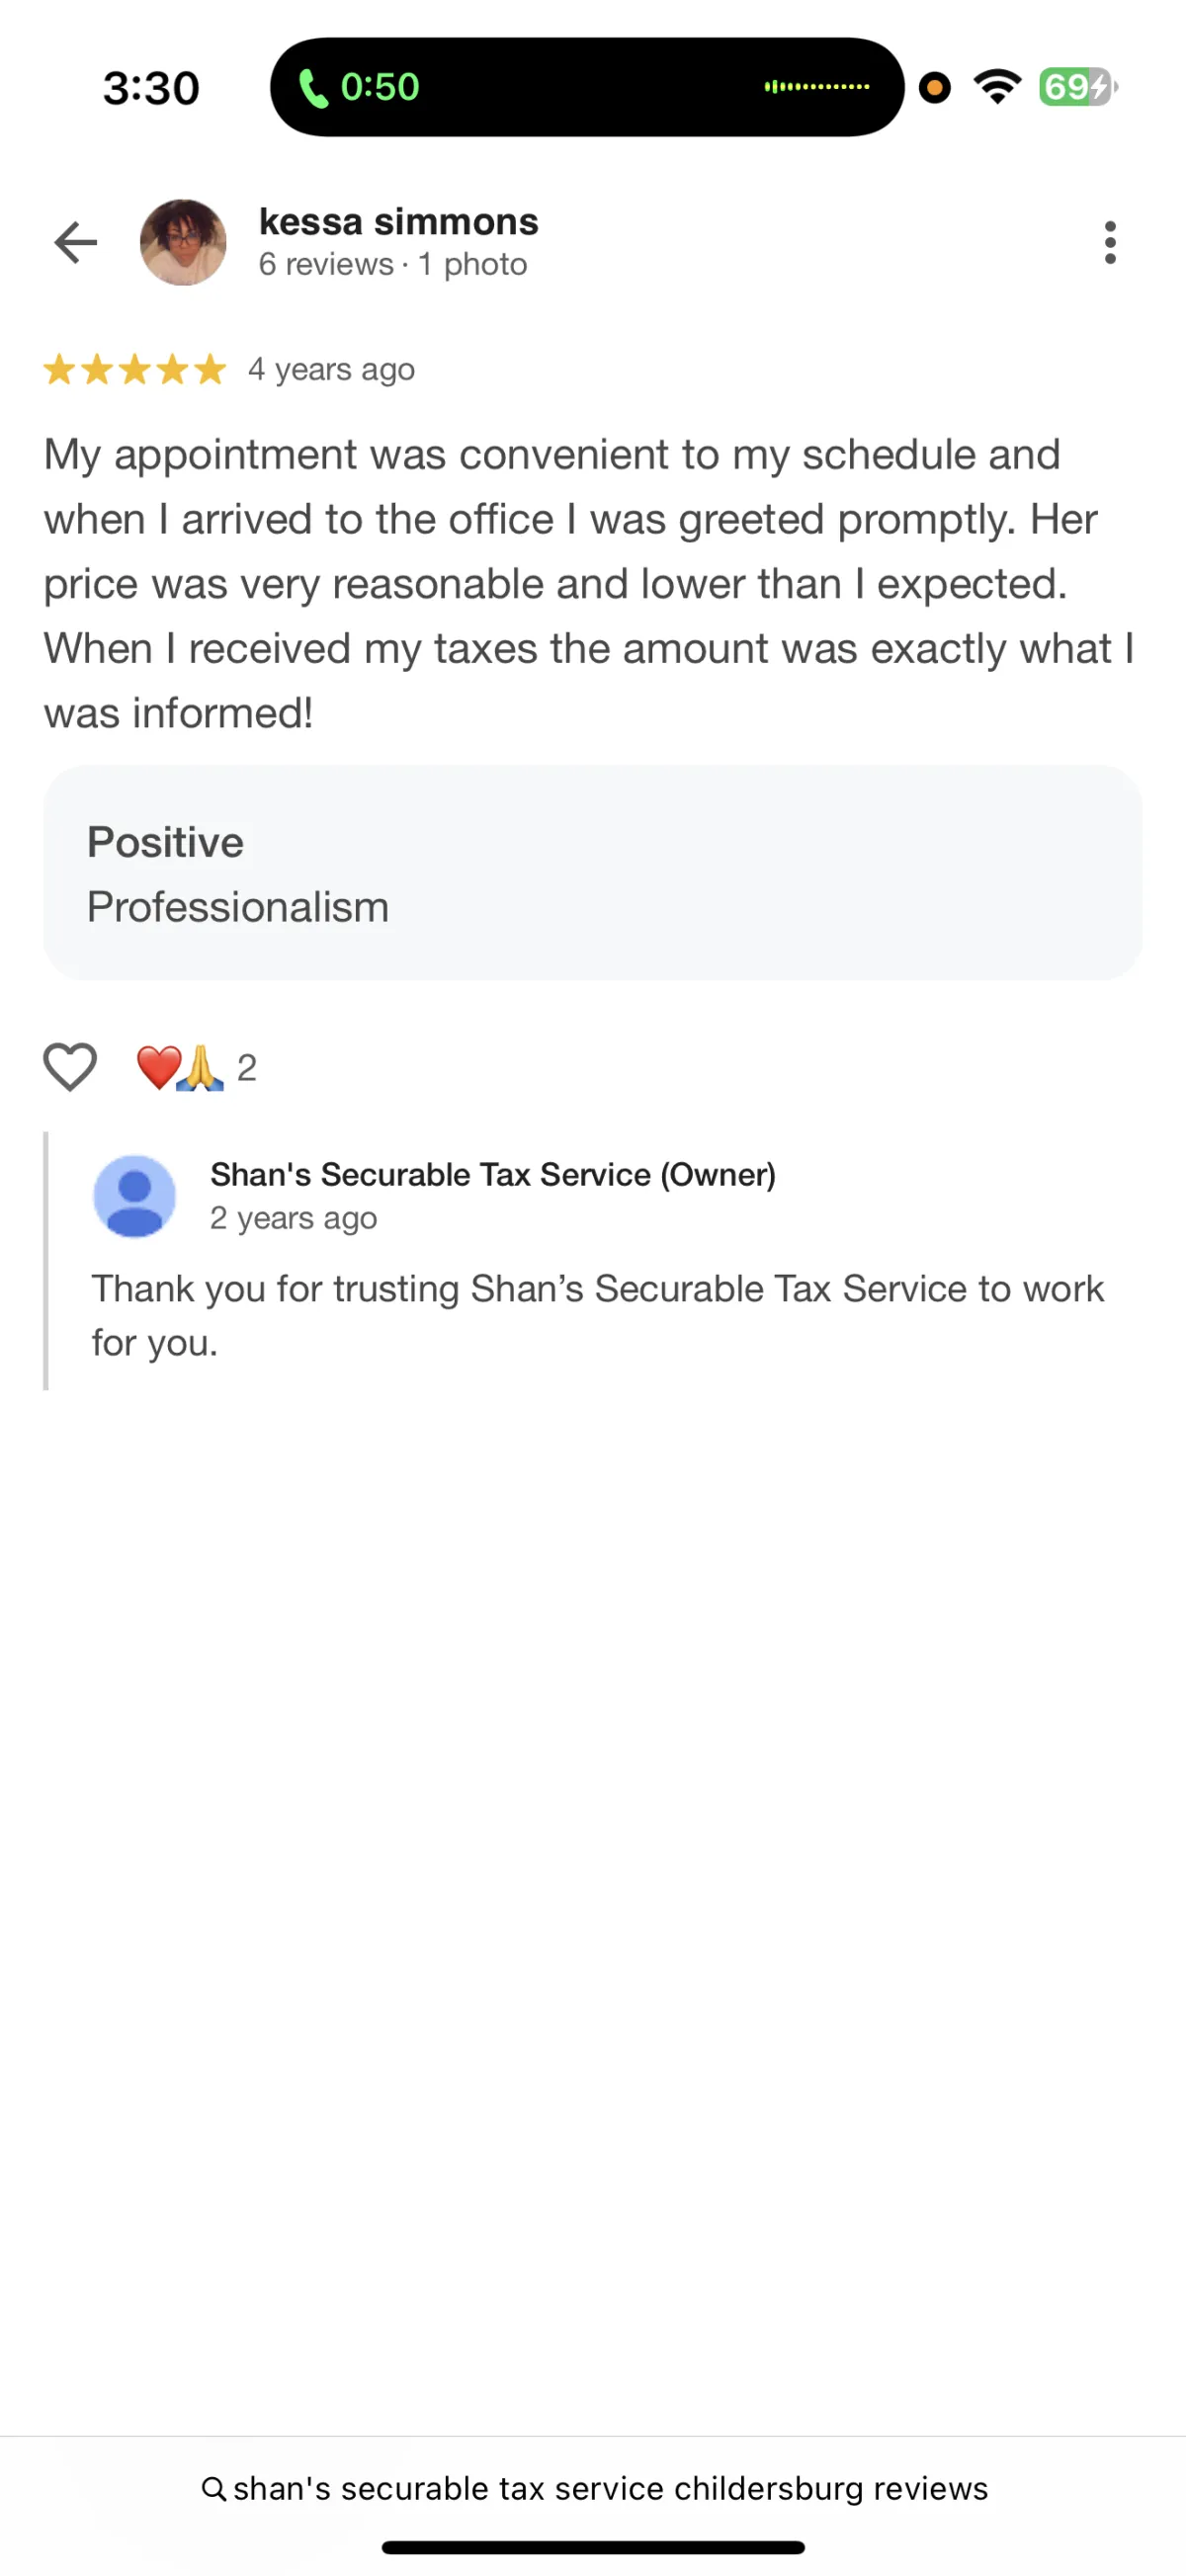Tap the owner reply text
Screen dimensions: 1186x2576
click(x=597, y=1315)
